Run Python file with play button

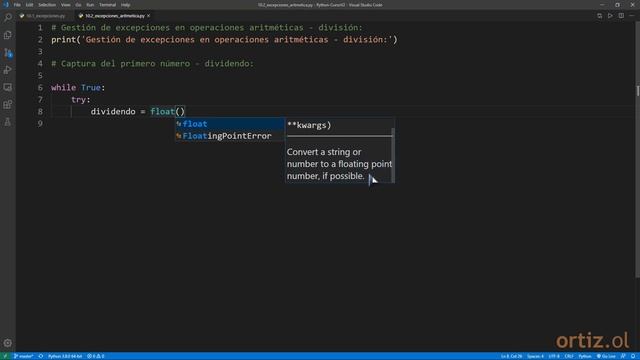[610, 16]
